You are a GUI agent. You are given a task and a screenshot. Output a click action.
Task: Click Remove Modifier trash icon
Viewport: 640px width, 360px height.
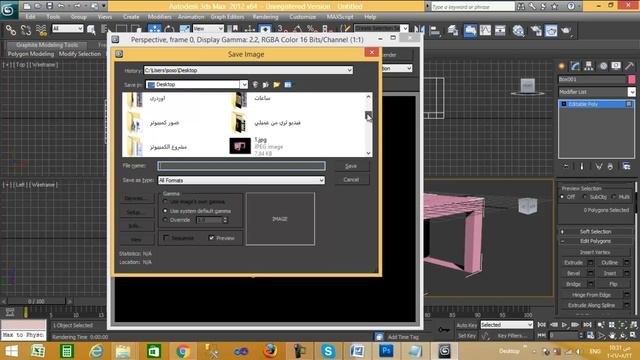pyautogui.click(x=610, y=166)
